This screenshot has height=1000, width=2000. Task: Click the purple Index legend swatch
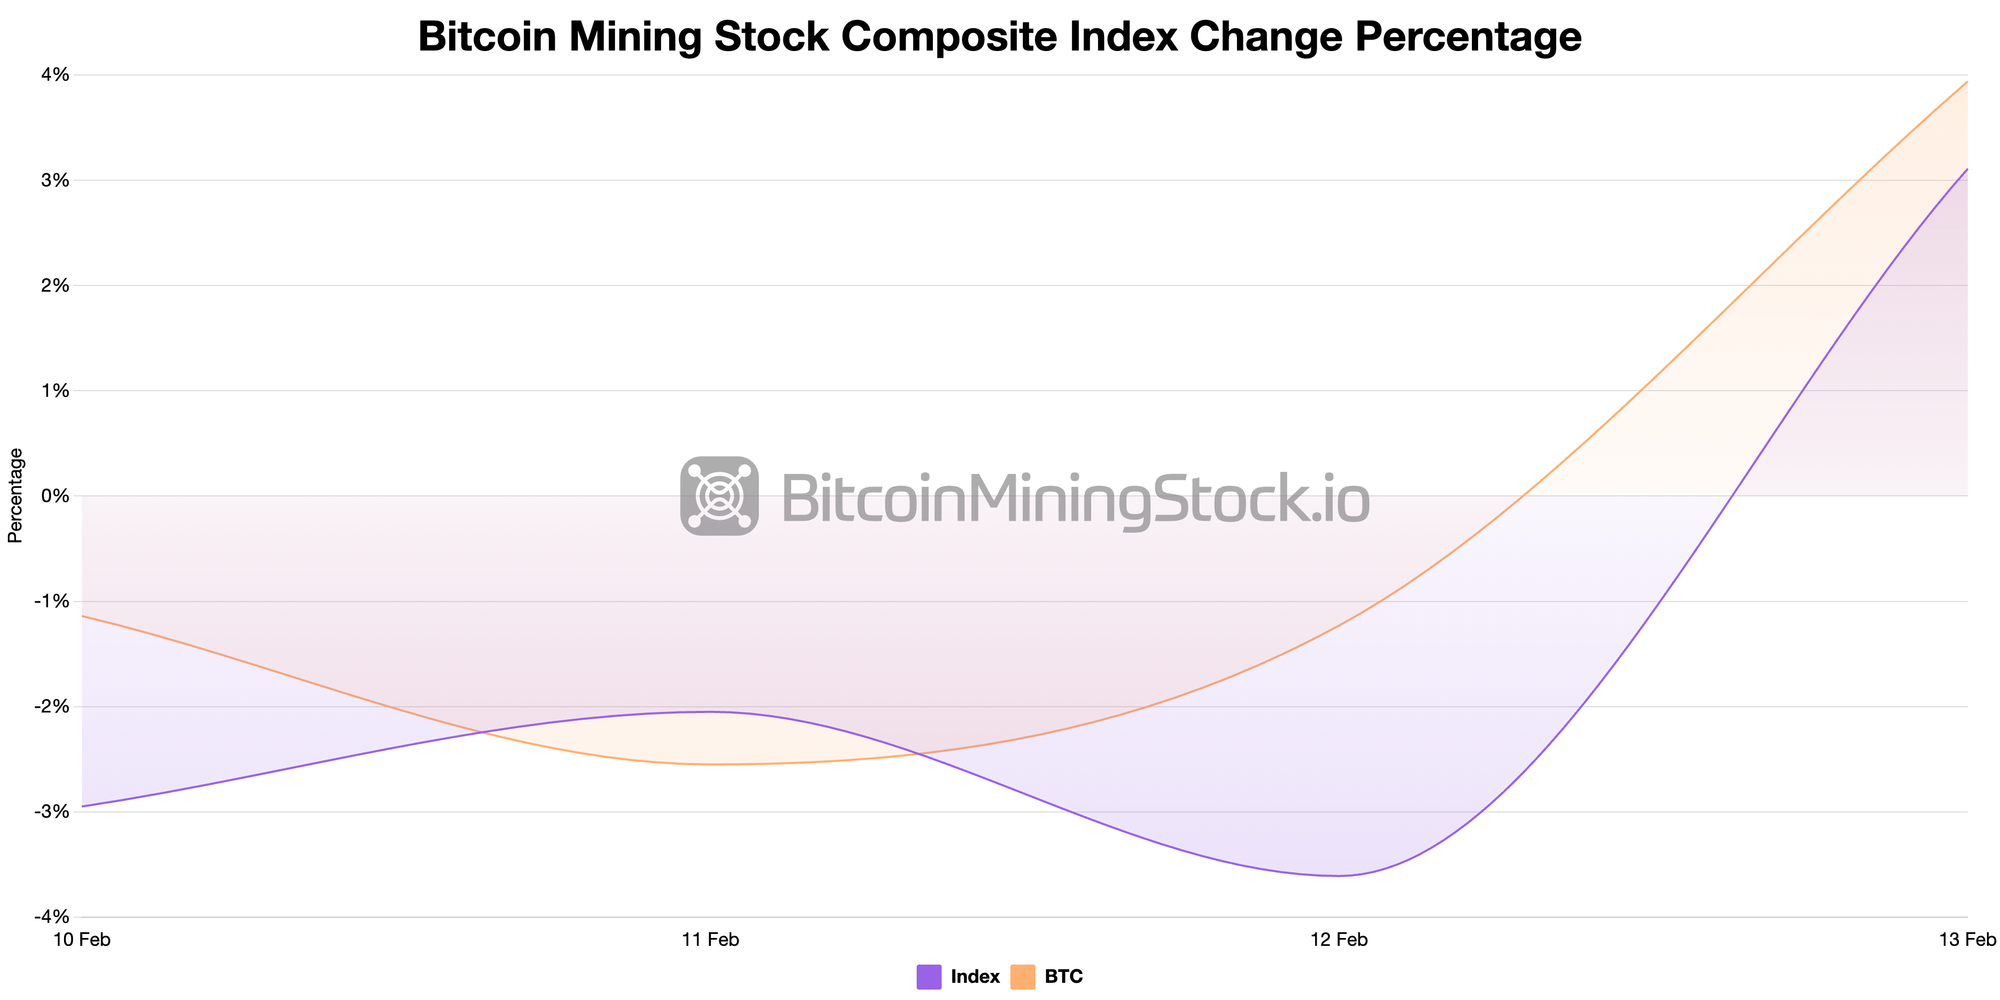pos(928,977)
